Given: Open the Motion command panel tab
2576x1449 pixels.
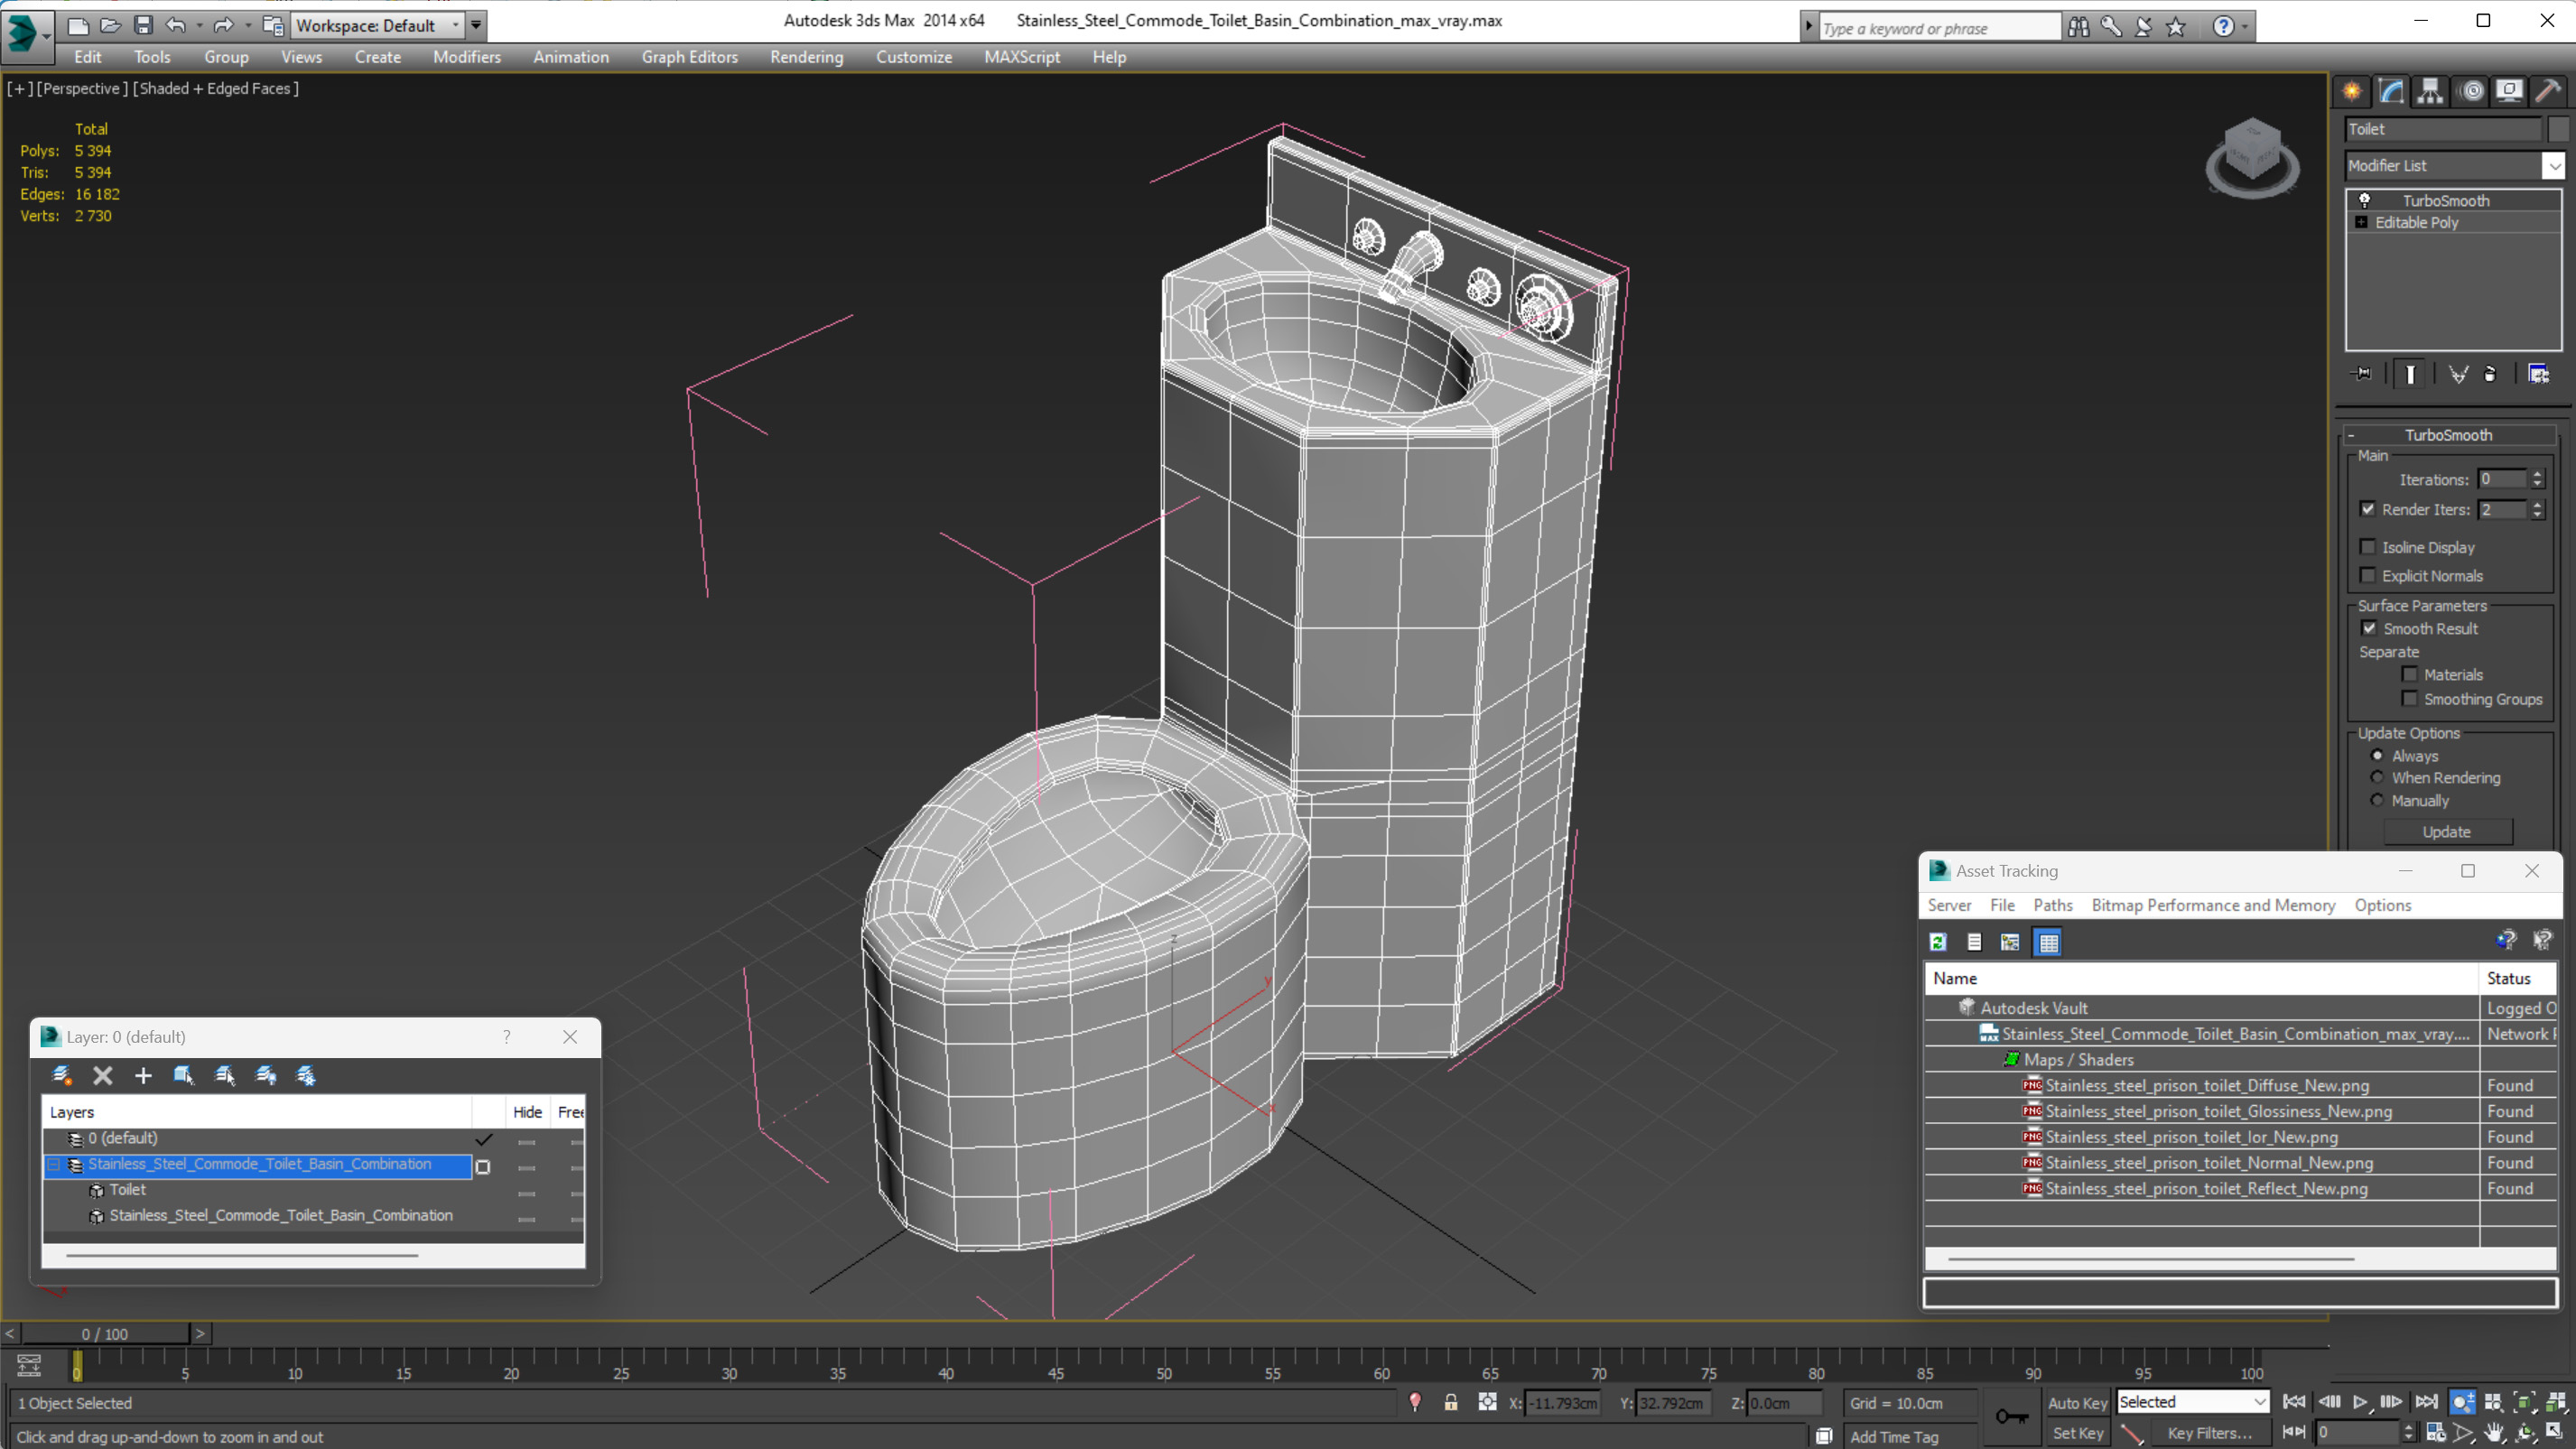Looking at the screenshot, I should [x=2471, y=91].
